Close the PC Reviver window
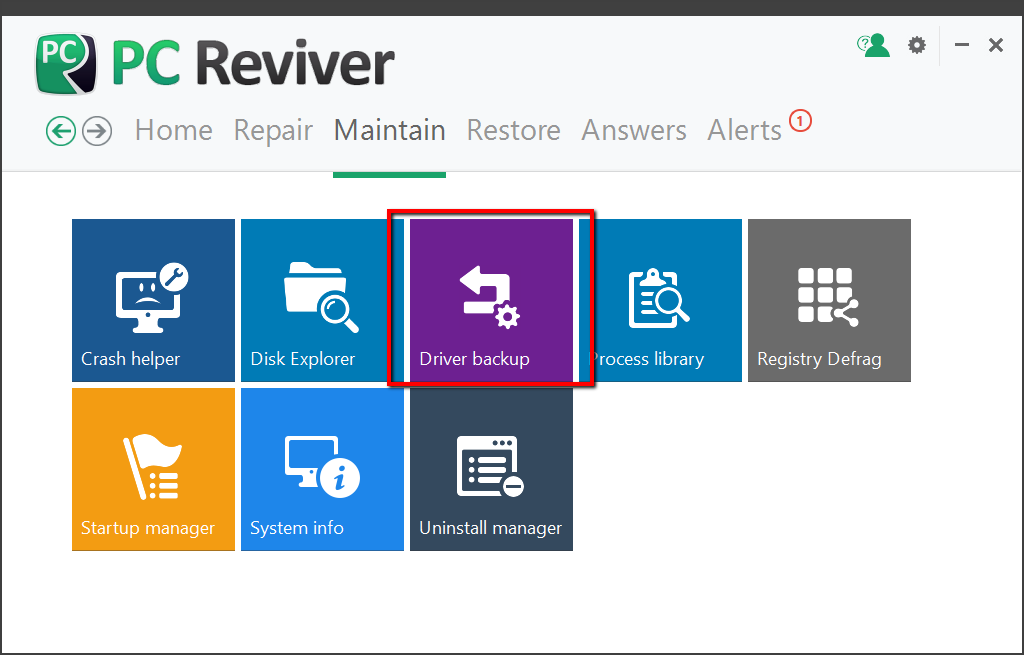The height and width of the screenshot is (655, 1024). coord(995,45)
